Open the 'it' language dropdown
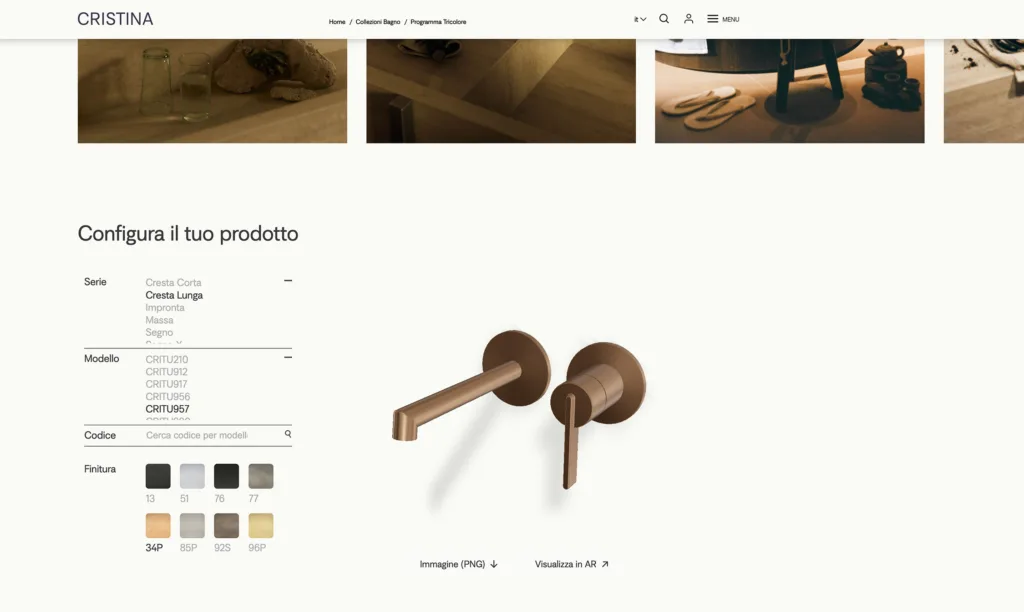1024x612 pixels. point(640,19)
